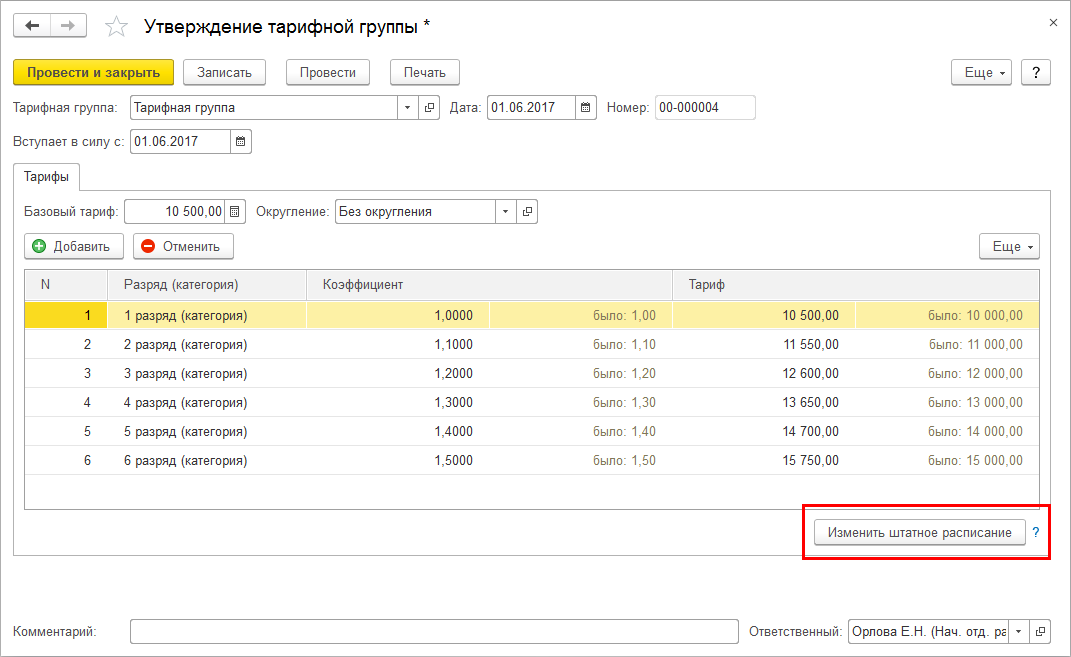The height and width of the screenshot is (657, 1071).
Task: Click the Комментарий input field
Action: pyautogui.click(x=434, y=632)
